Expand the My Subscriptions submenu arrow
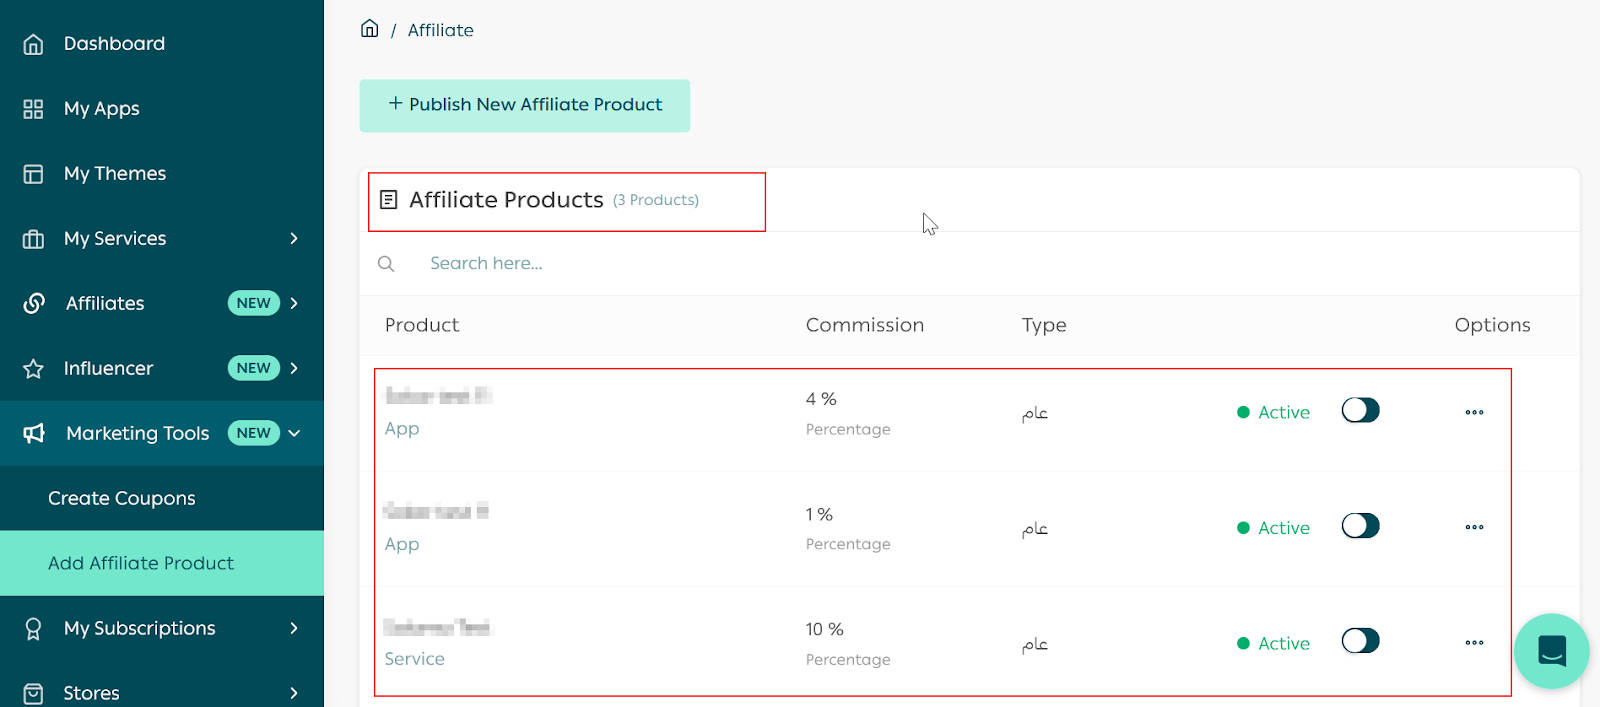This screenshot has height=707, width=1600. [294, 628]
